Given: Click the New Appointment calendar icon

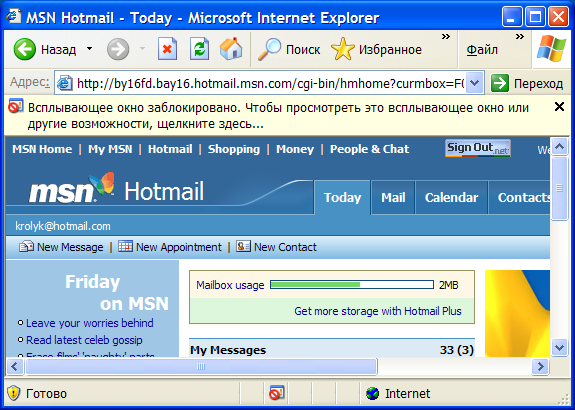Looking at the screenshot, I should [x=125, y=246].
